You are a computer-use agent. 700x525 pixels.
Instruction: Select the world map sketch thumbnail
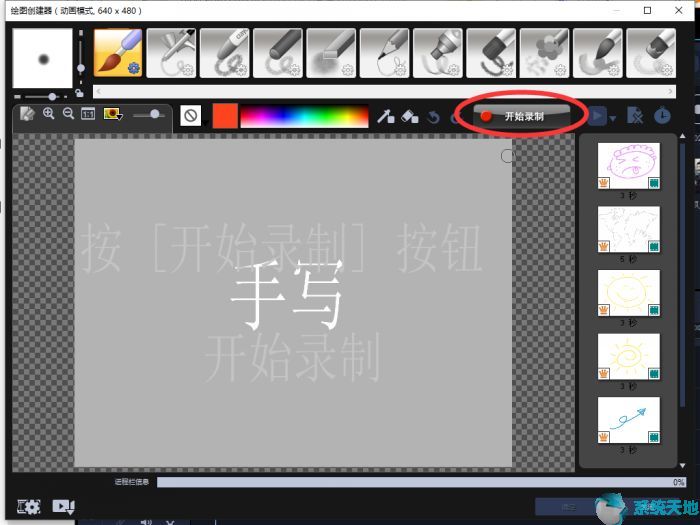click(x=629, y=229)
